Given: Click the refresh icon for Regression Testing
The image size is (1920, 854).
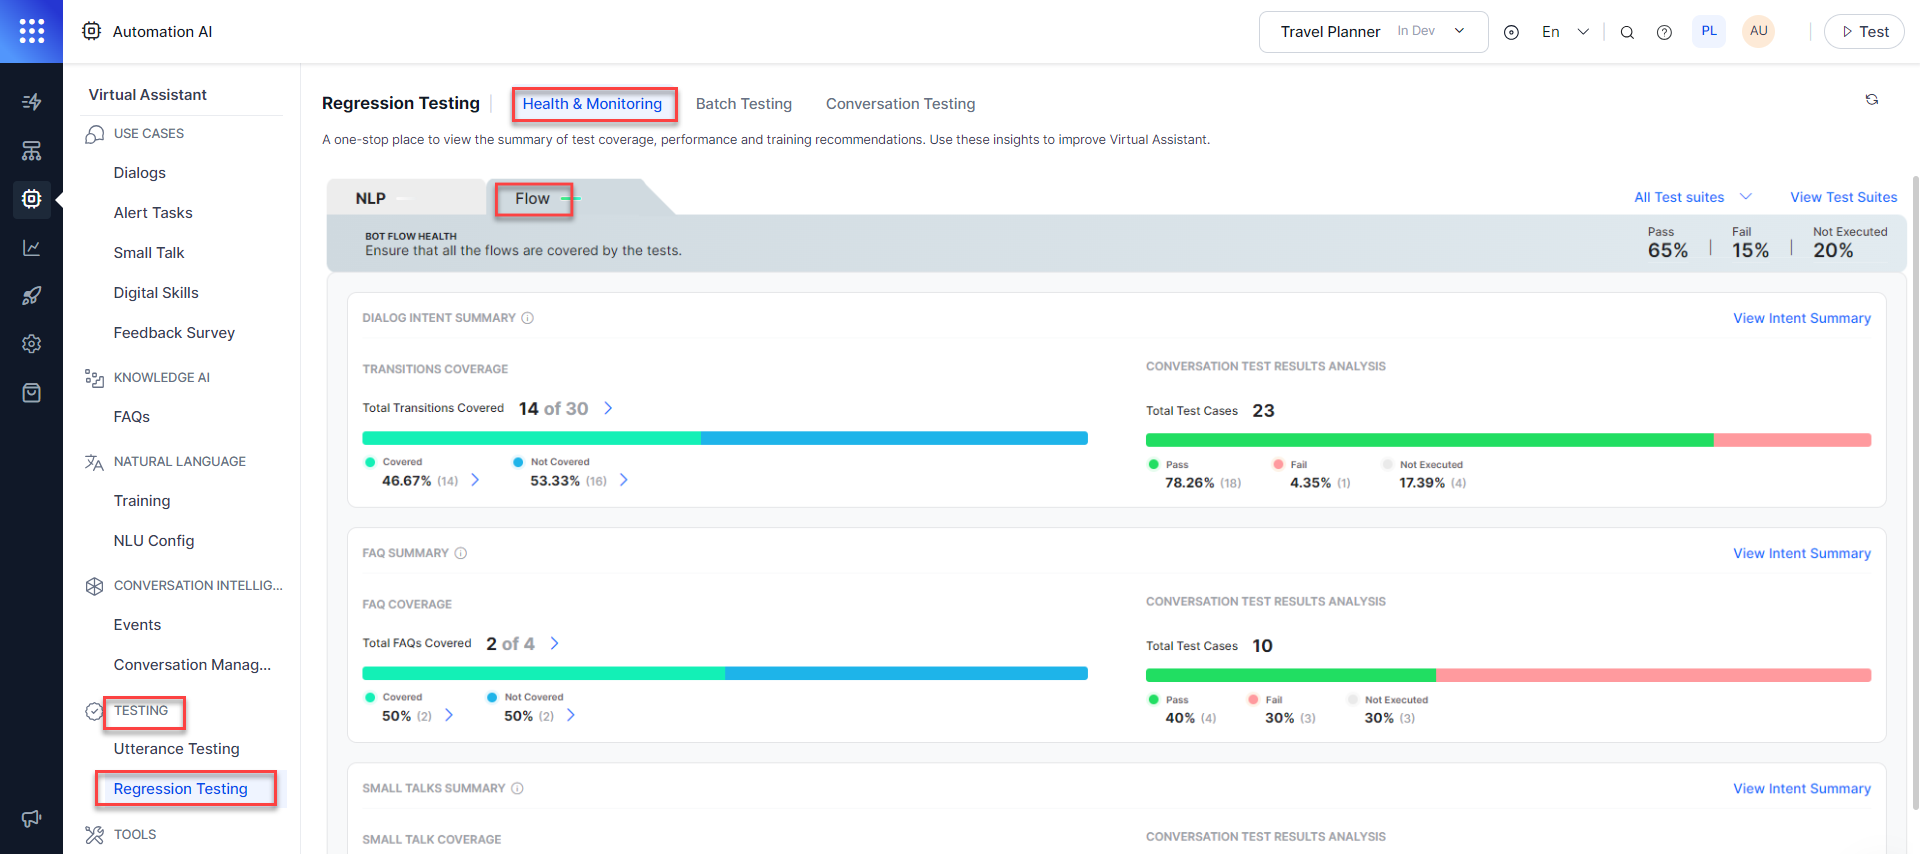Looking at the screenshot, I should coord(1871,100).
